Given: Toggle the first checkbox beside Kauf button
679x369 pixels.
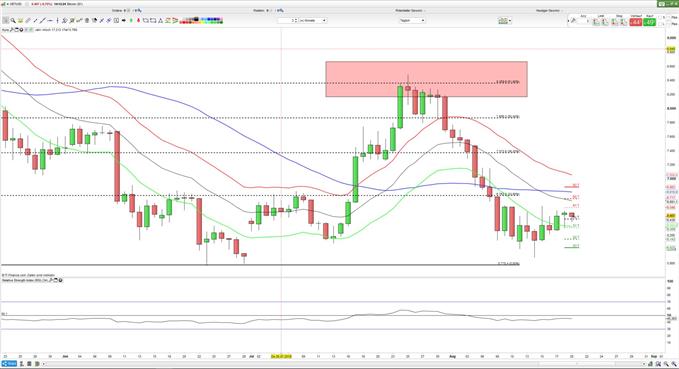Looking at the screenshot, I should click(660, 17).
